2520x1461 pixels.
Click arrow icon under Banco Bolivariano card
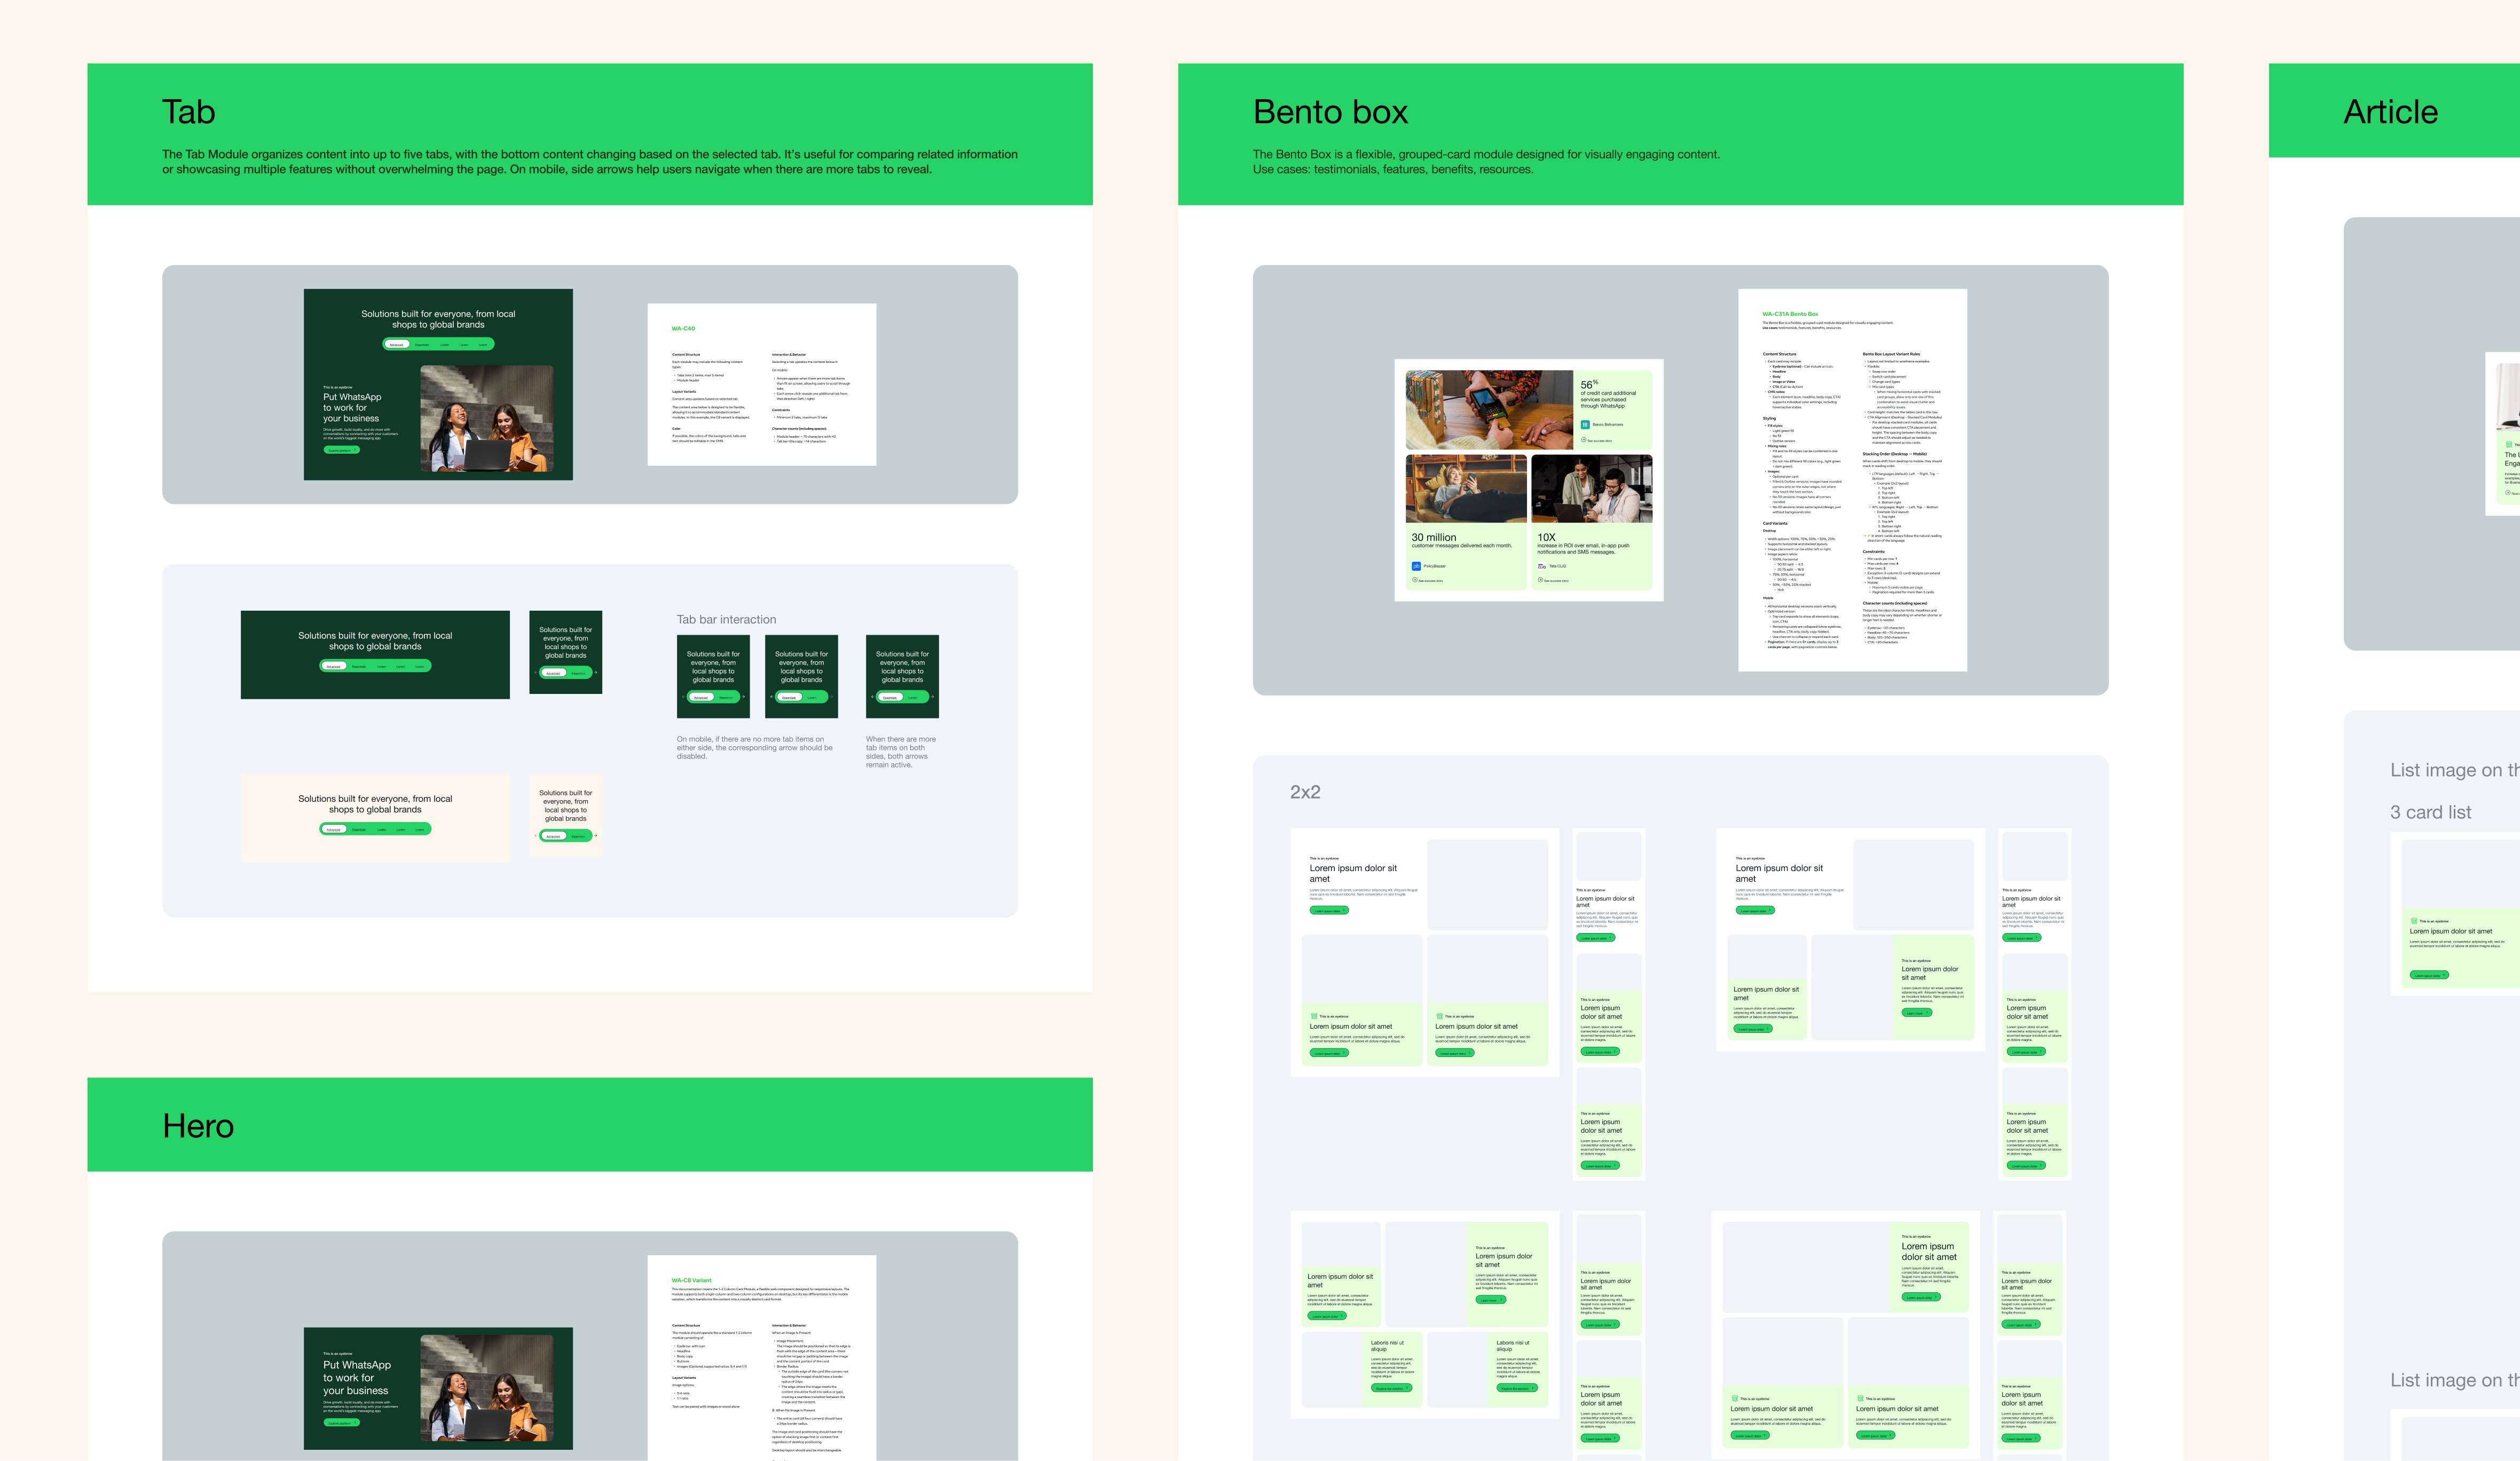coord(1584,440)
